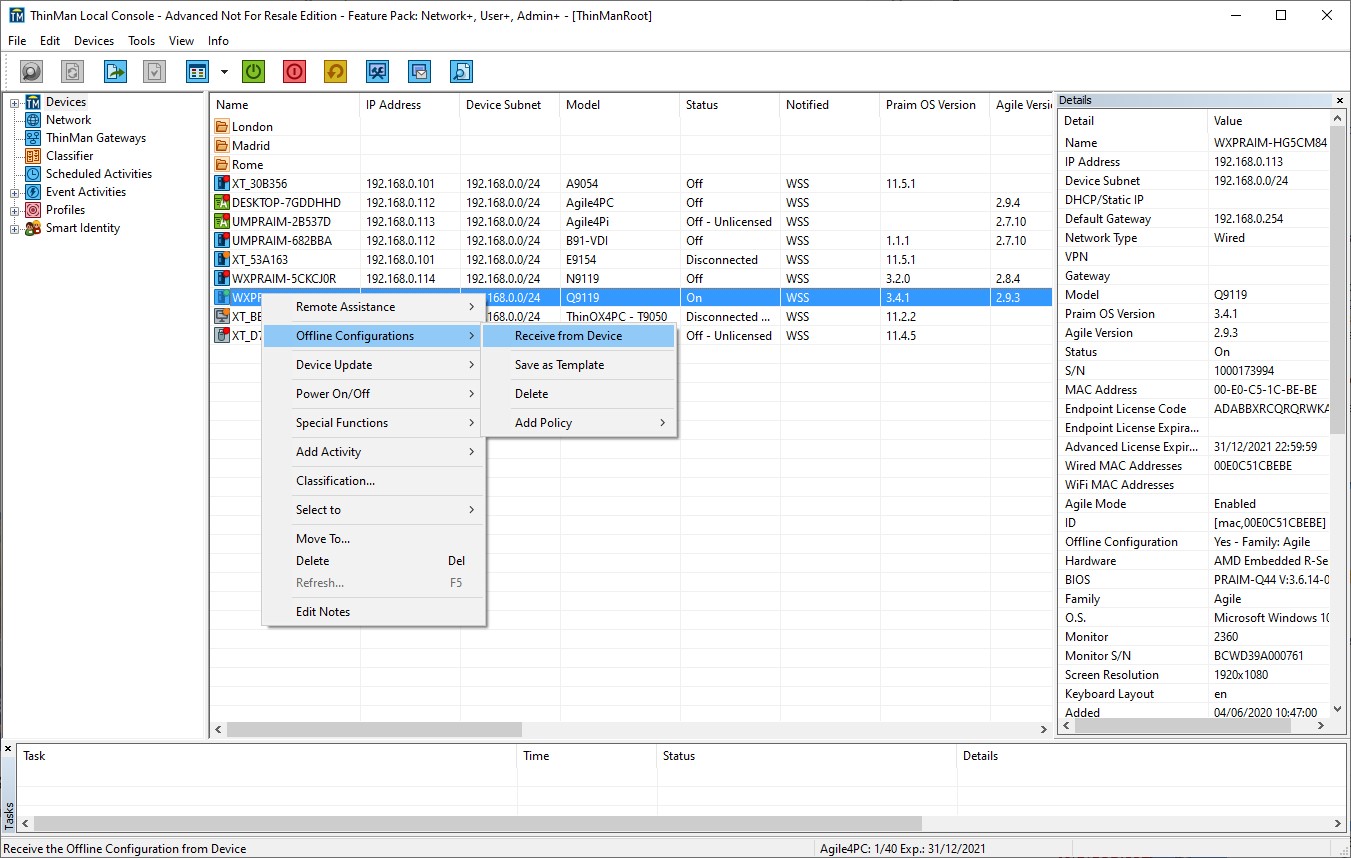
Task: Select the Scheduled Activities clock icon
Action: 33,174
